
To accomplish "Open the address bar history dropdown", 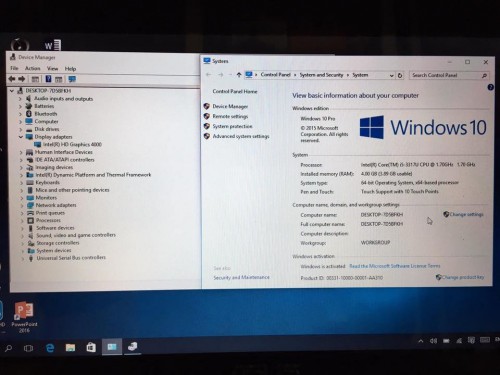I will (392, 75).
